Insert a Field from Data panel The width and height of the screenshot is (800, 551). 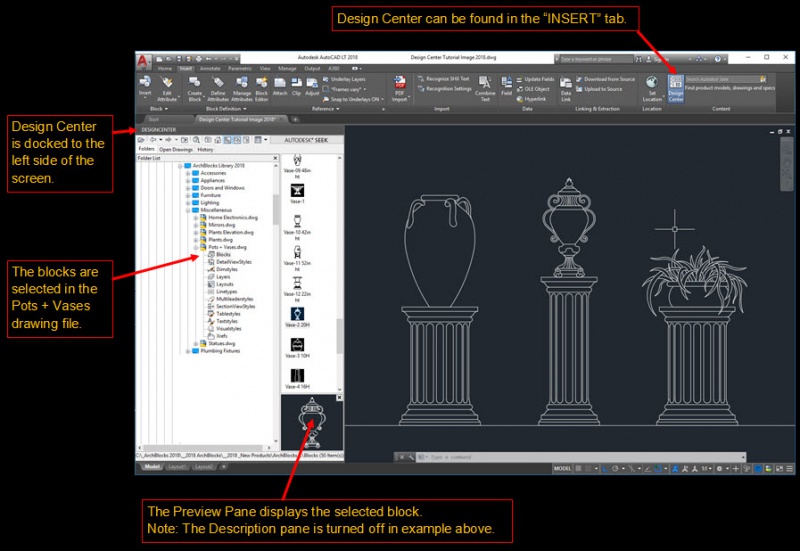506,86
